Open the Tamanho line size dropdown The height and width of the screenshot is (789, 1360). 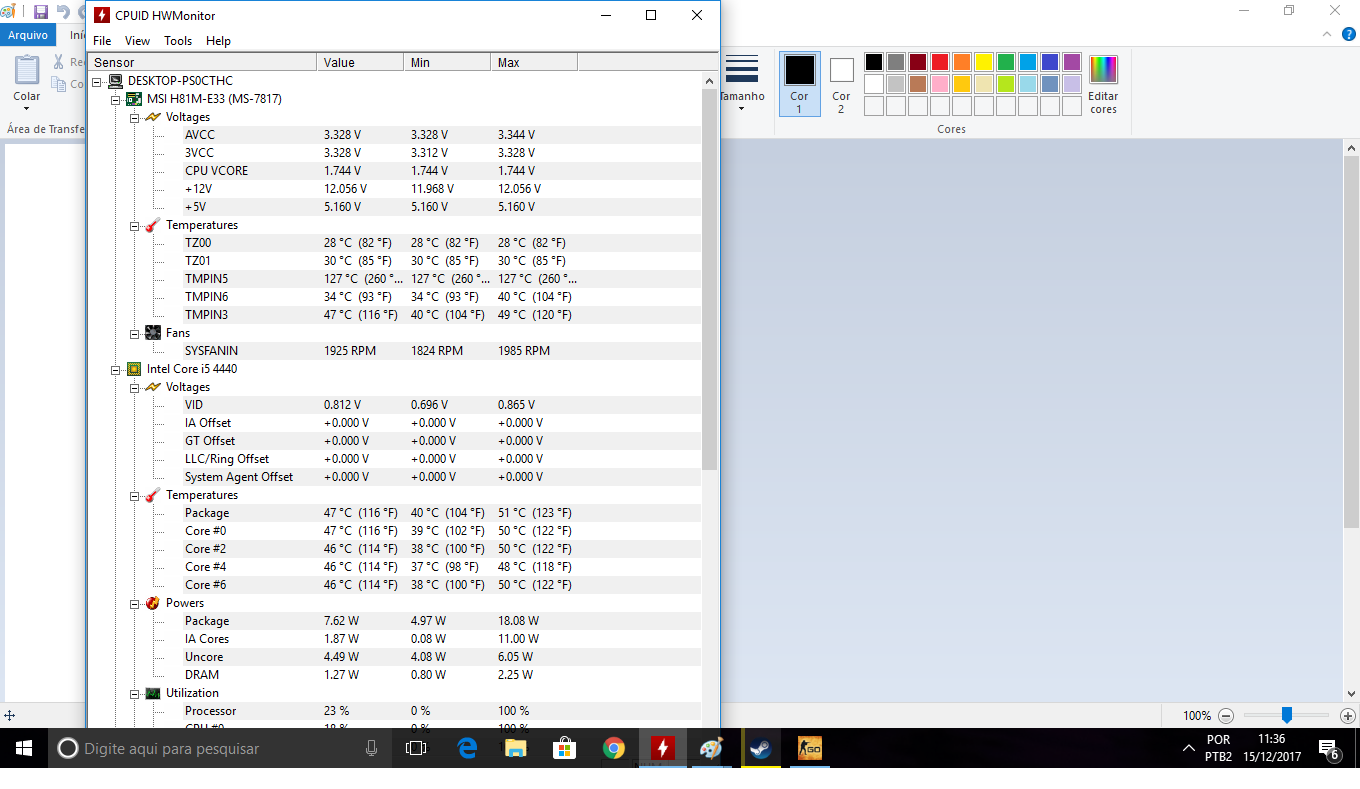tap(741, 84)
